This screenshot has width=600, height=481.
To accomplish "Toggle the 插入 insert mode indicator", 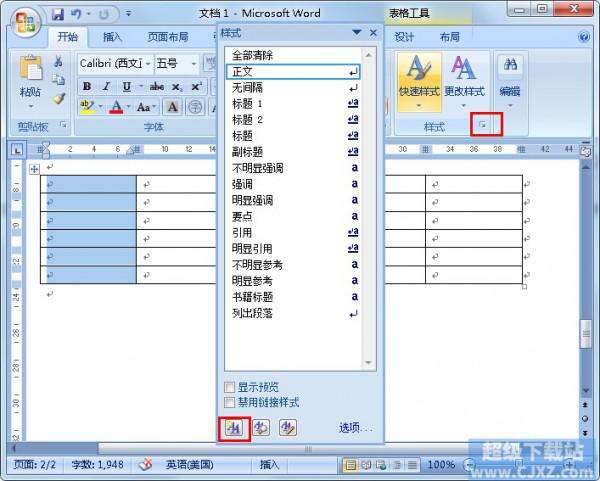I will [269, 465].
